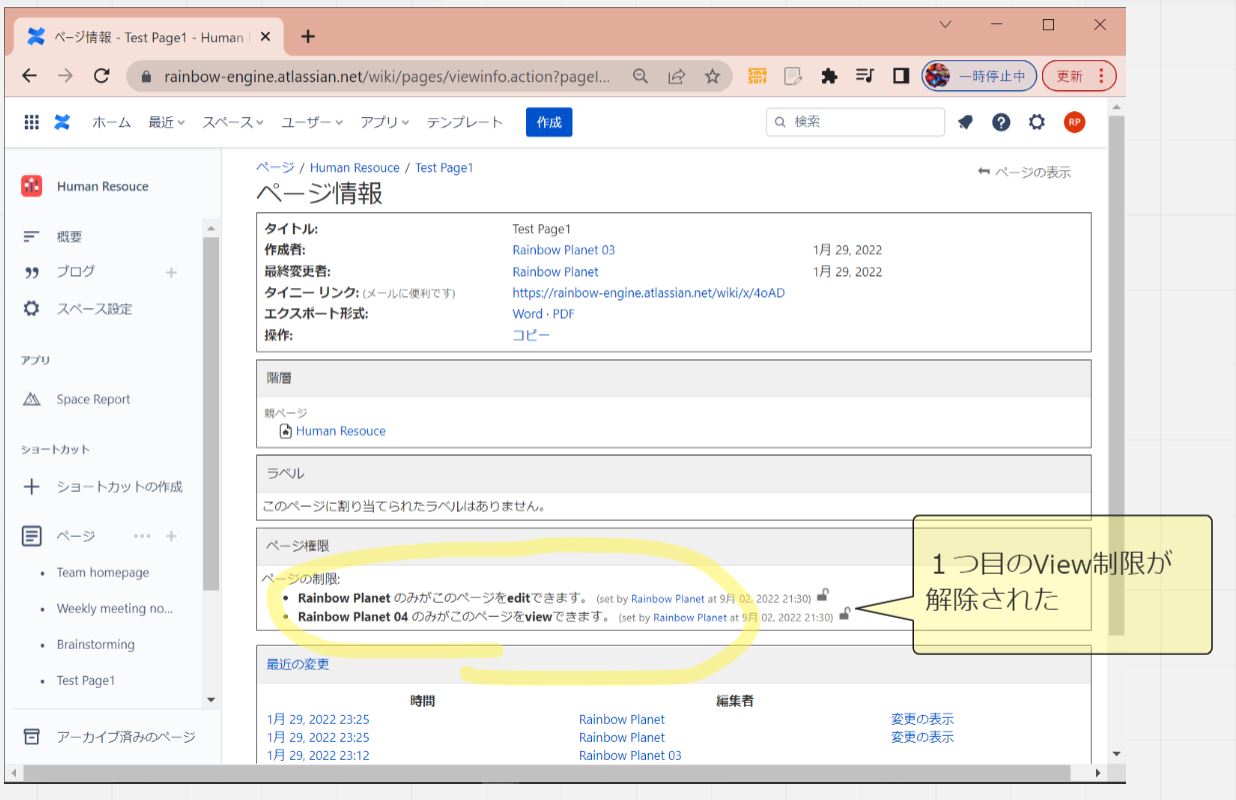This screenshot has width=1236, height=800.
Task: Open the browser Extensions puzzle icon
Action: [x=829, y=76]
